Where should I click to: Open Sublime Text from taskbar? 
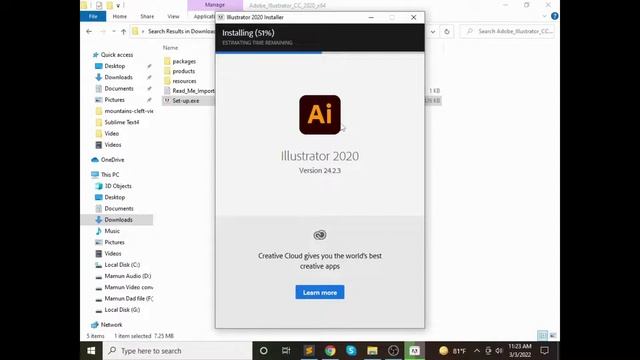(x=309, y=351)
